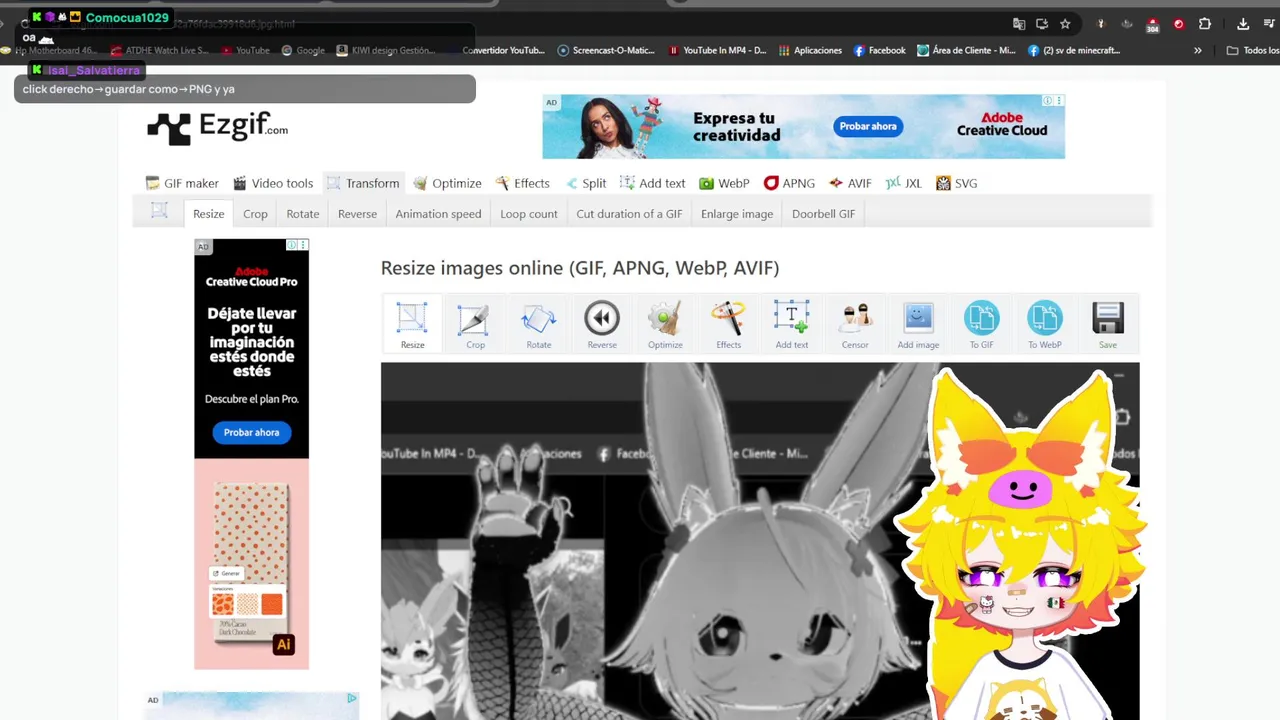Switch to the Resize sub-tab
Viewport: 1280px width, 720px height.
pyautogui.click(x=209, y=214)
